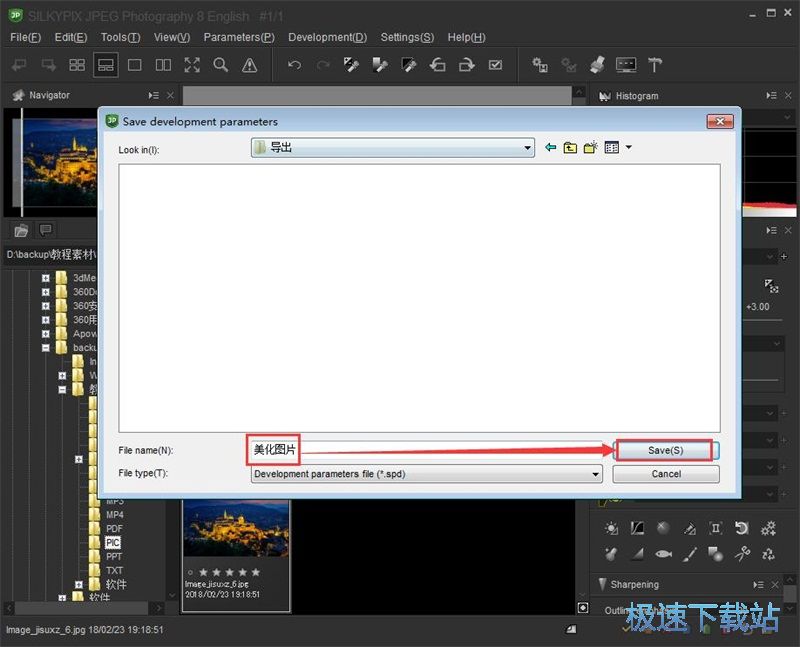Switch to thumbnail view mode in toolbar
Screen dimensions: 800x647
click(x=77, y=65)
